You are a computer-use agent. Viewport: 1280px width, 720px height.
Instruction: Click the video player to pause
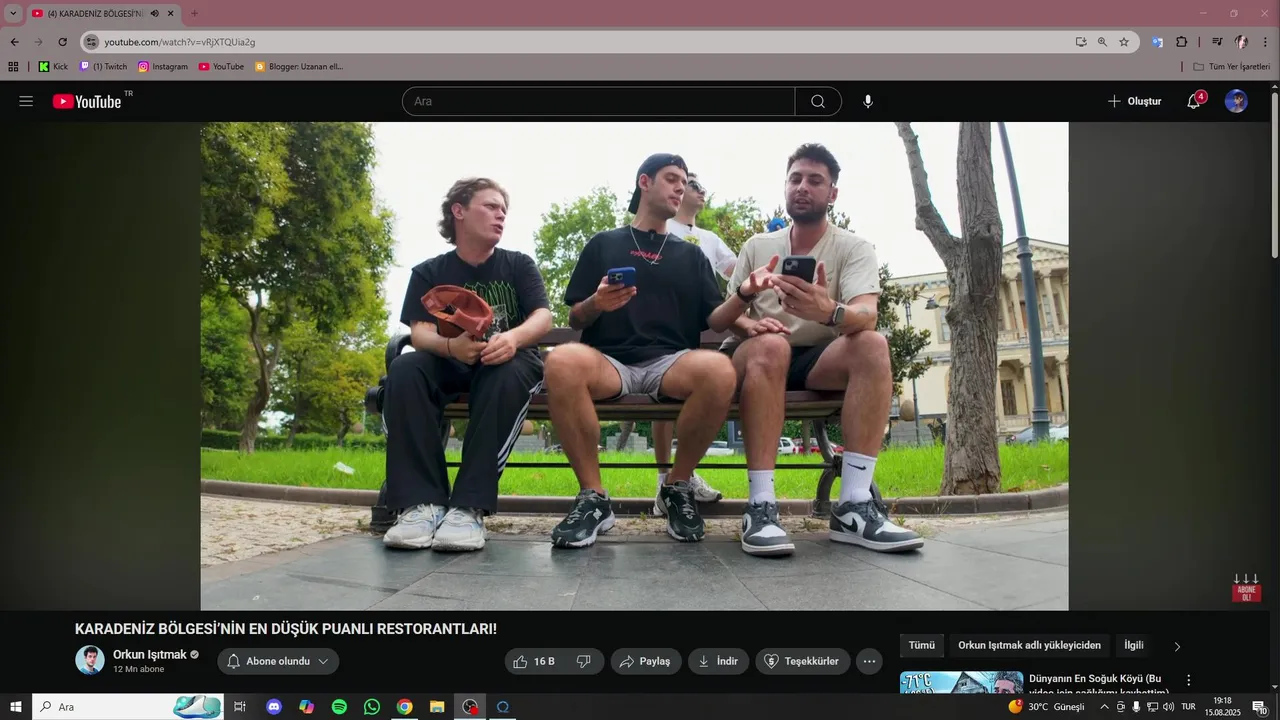[x=634, y=366]
